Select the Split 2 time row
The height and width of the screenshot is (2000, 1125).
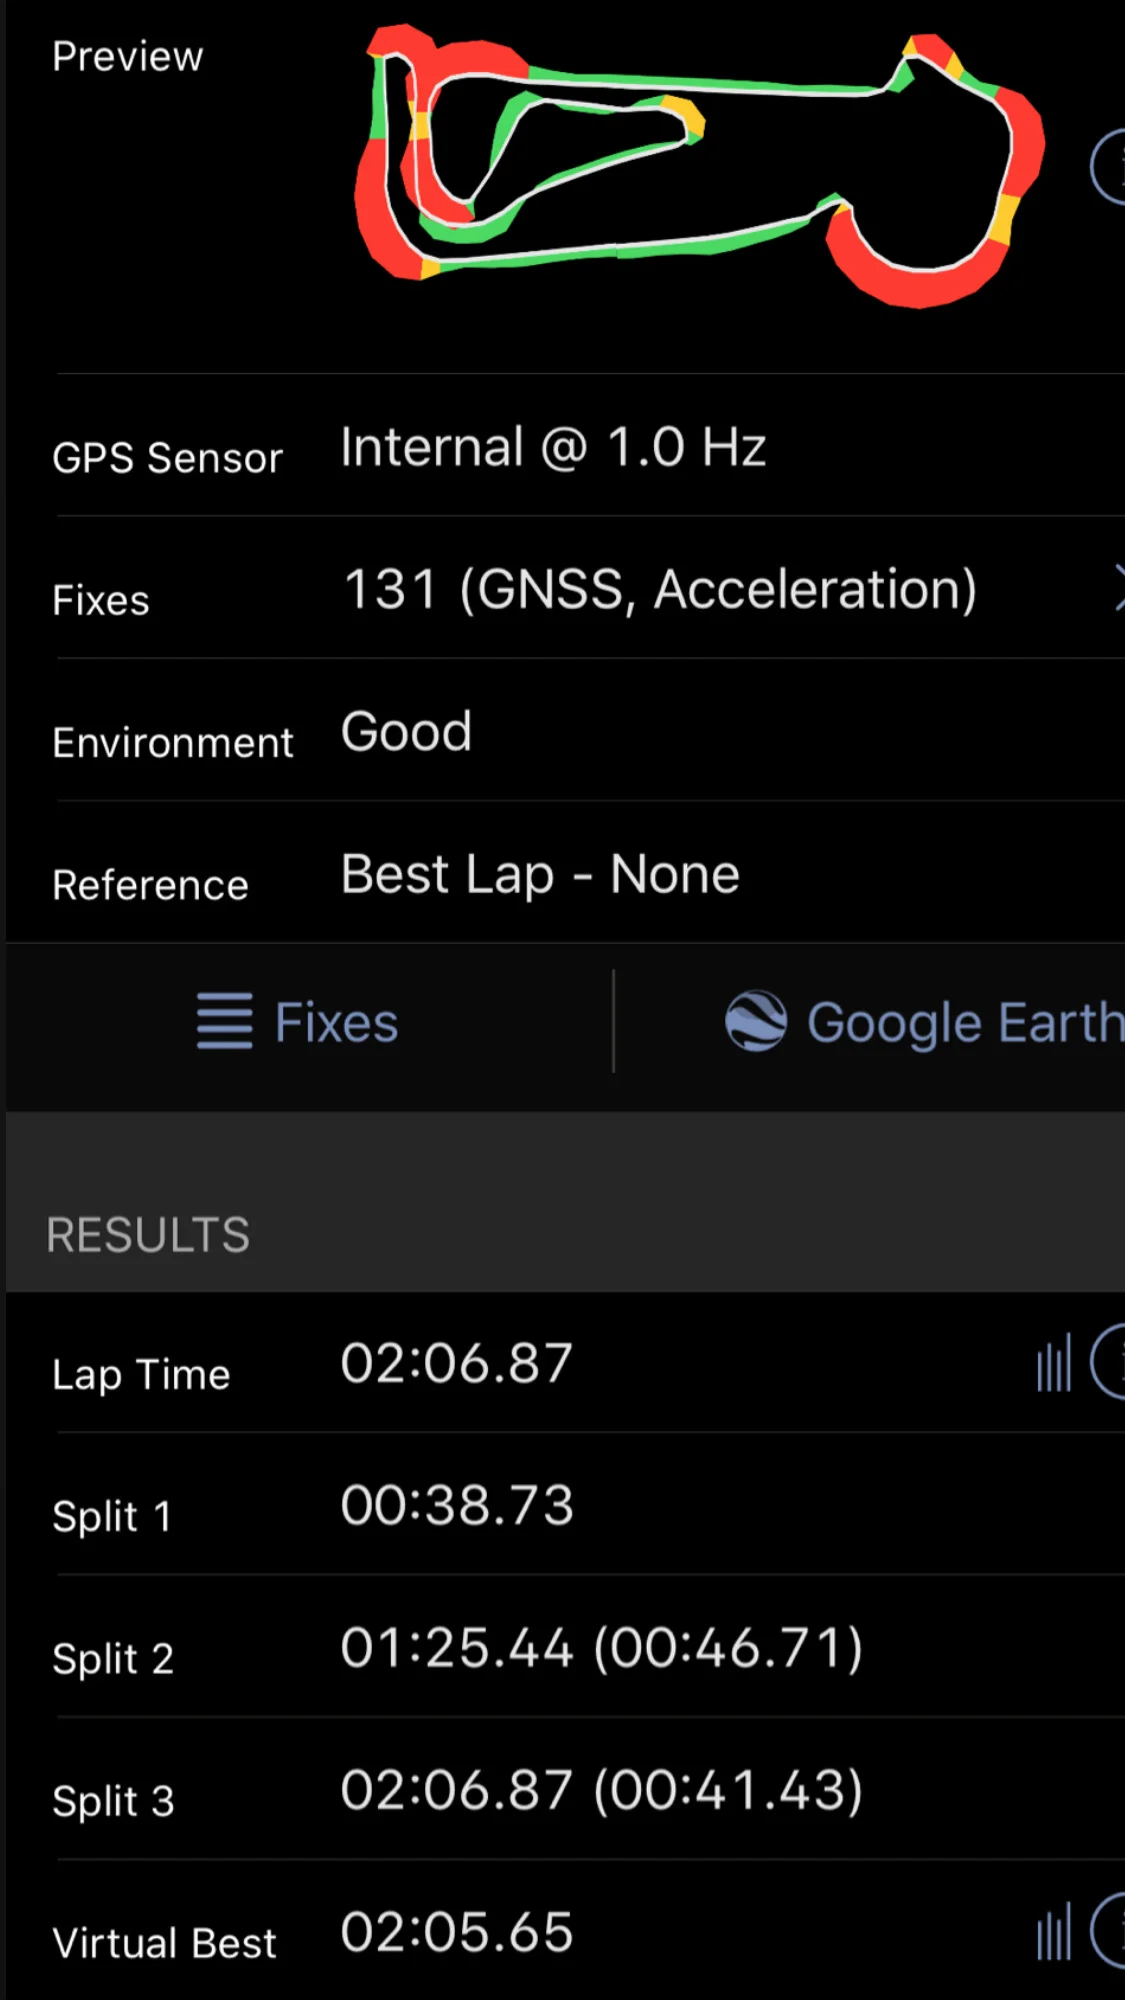point(590,1647)
